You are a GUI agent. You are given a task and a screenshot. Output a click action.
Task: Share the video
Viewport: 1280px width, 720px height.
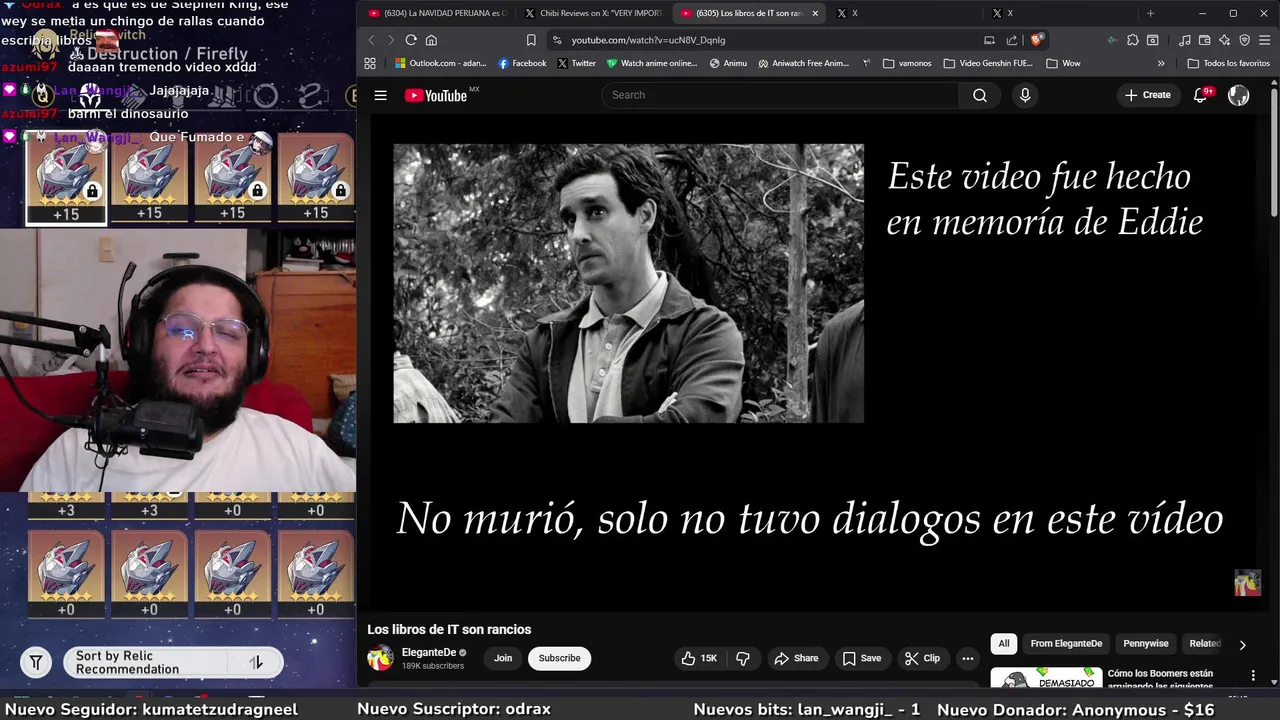[796, 658]
